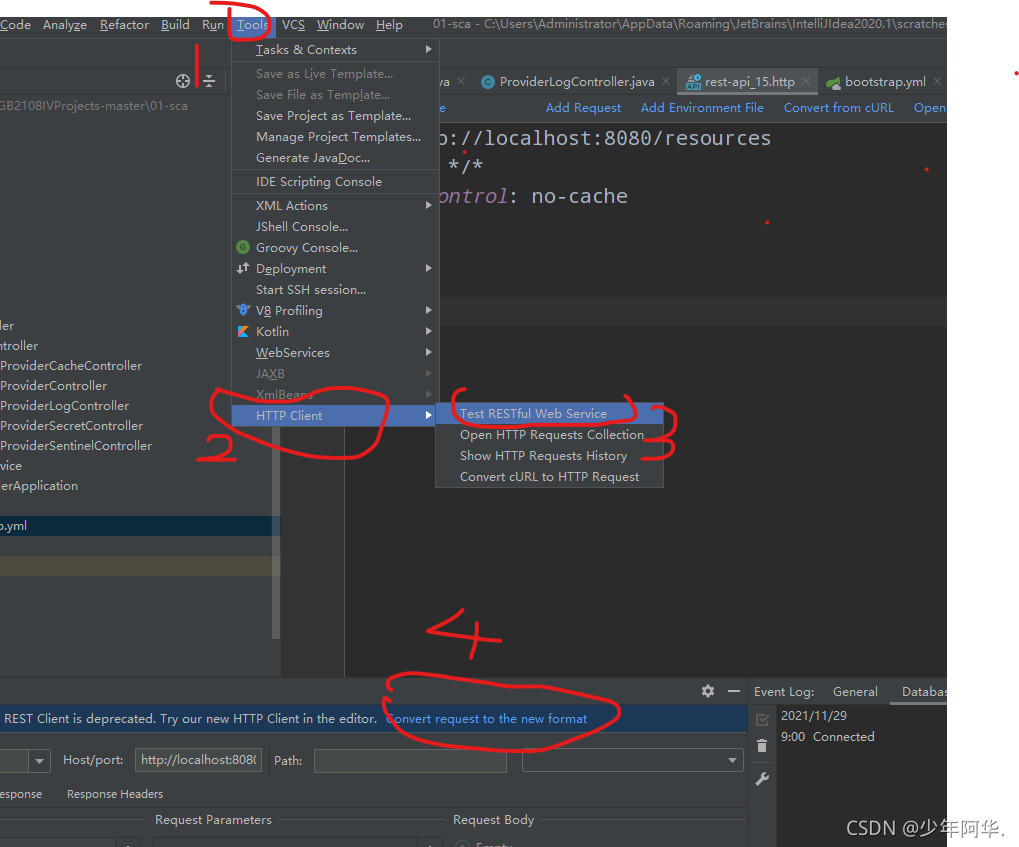Minimize the REST client tool window
Viewport: 1019px width, 847px height.
tap(734, 691)
